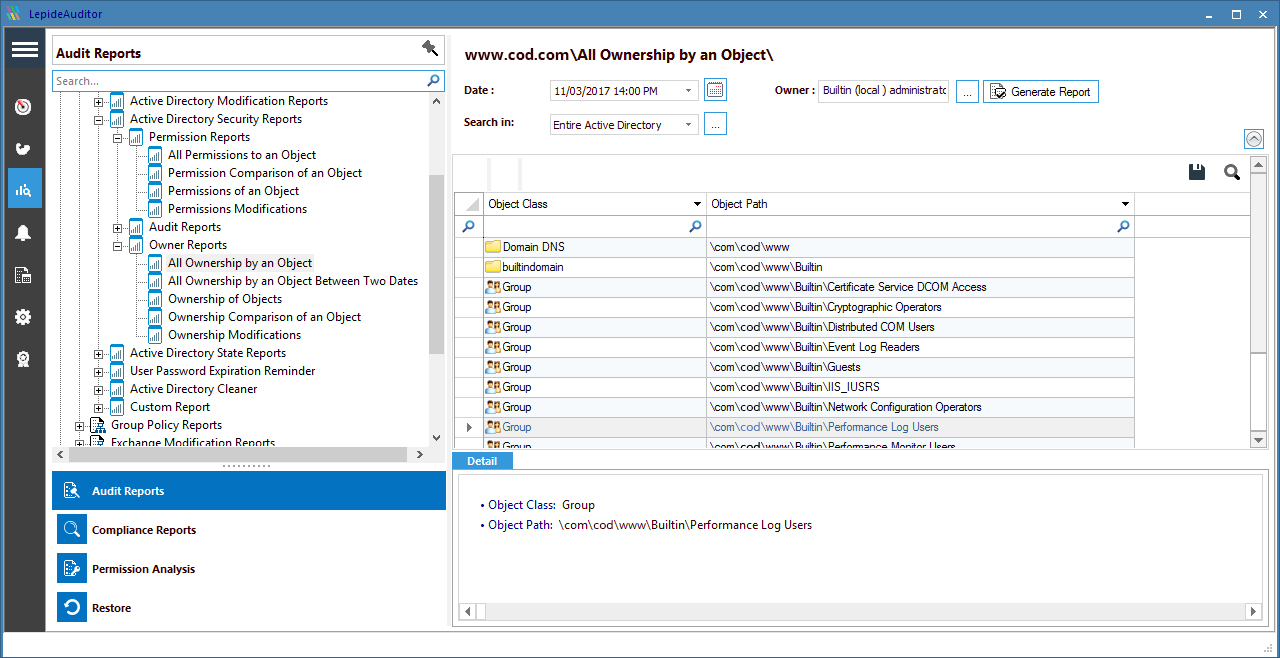Click the Generate Report button
Viewport: 1280px width, 658px height.
point(1040,91)
